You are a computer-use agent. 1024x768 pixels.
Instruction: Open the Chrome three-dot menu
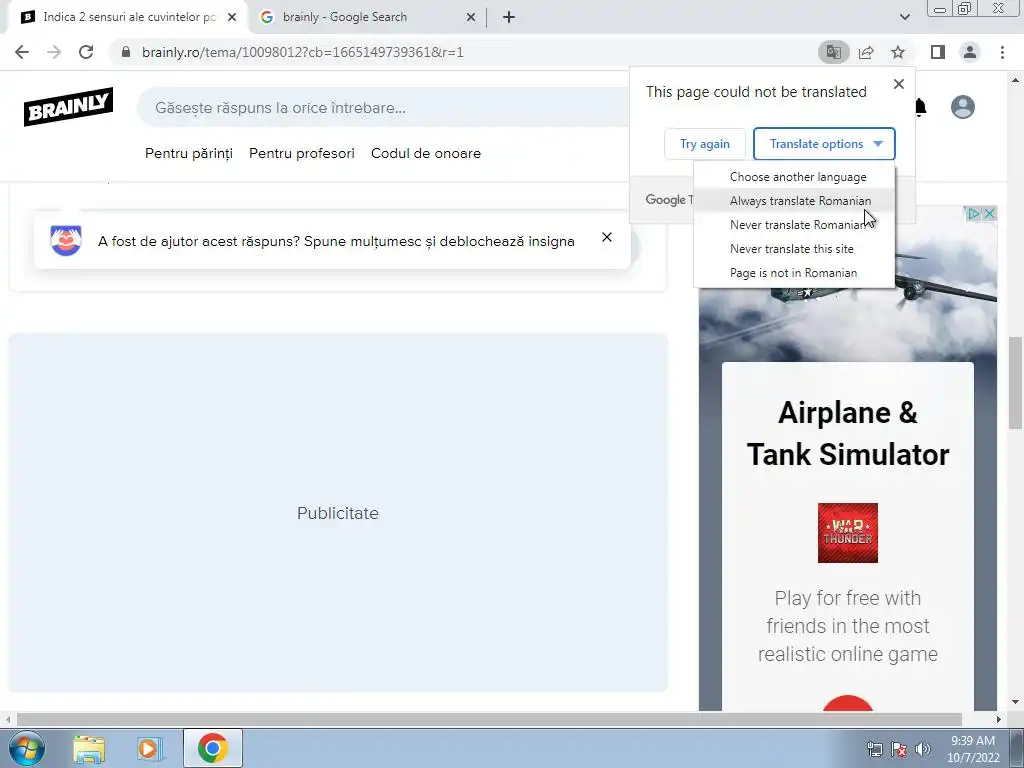1002,52
